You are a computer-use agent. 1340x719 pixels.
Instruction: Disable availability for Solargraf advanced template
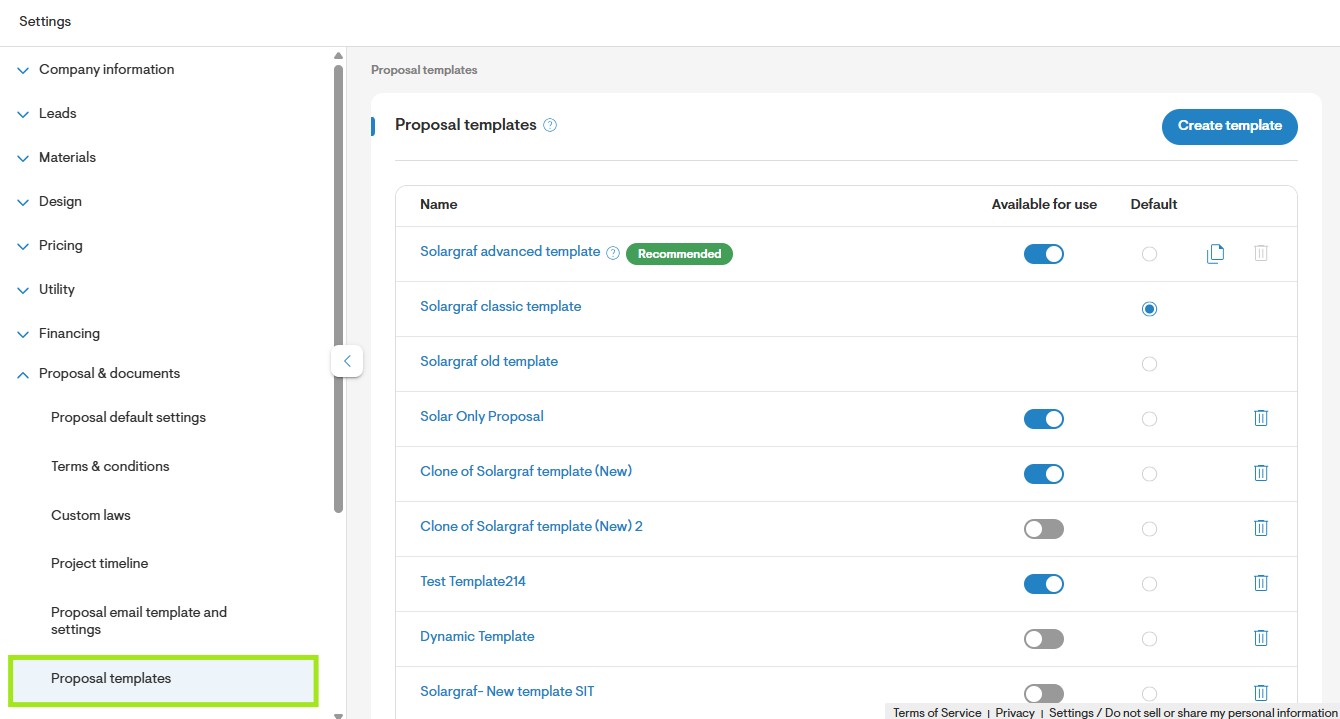1044,254
